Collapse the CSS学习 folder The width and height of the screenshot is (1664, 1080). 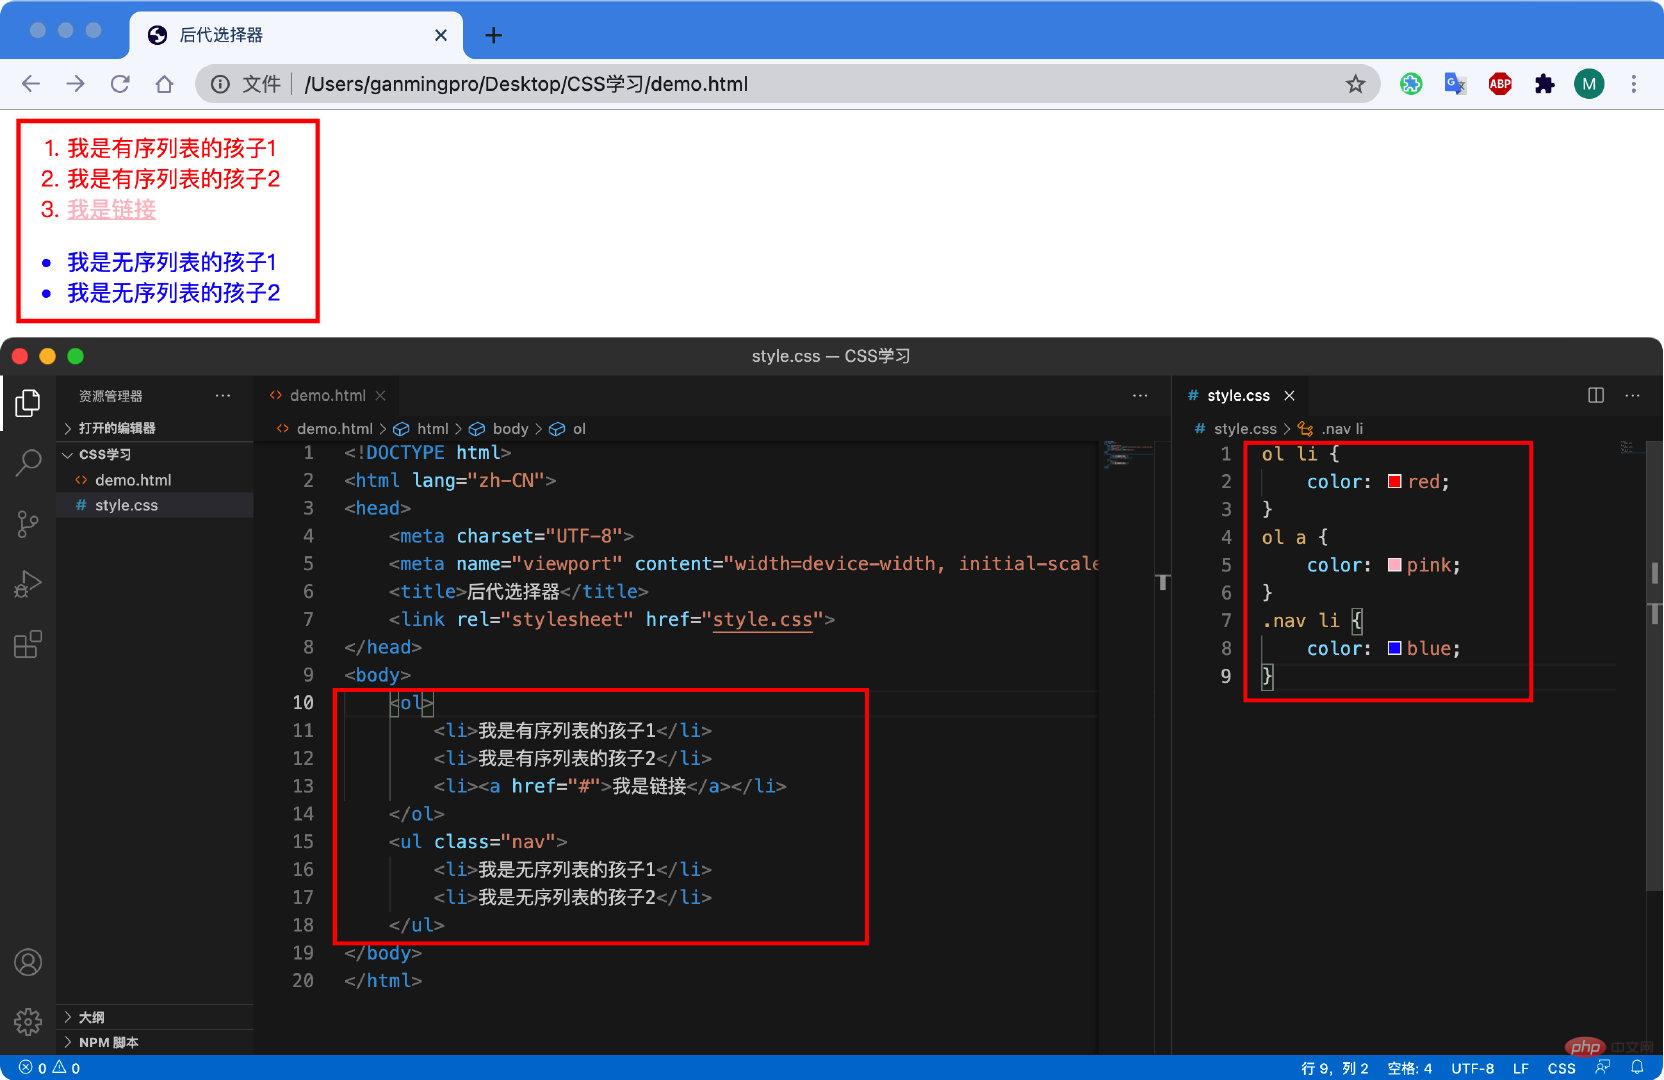pos(155,454)
